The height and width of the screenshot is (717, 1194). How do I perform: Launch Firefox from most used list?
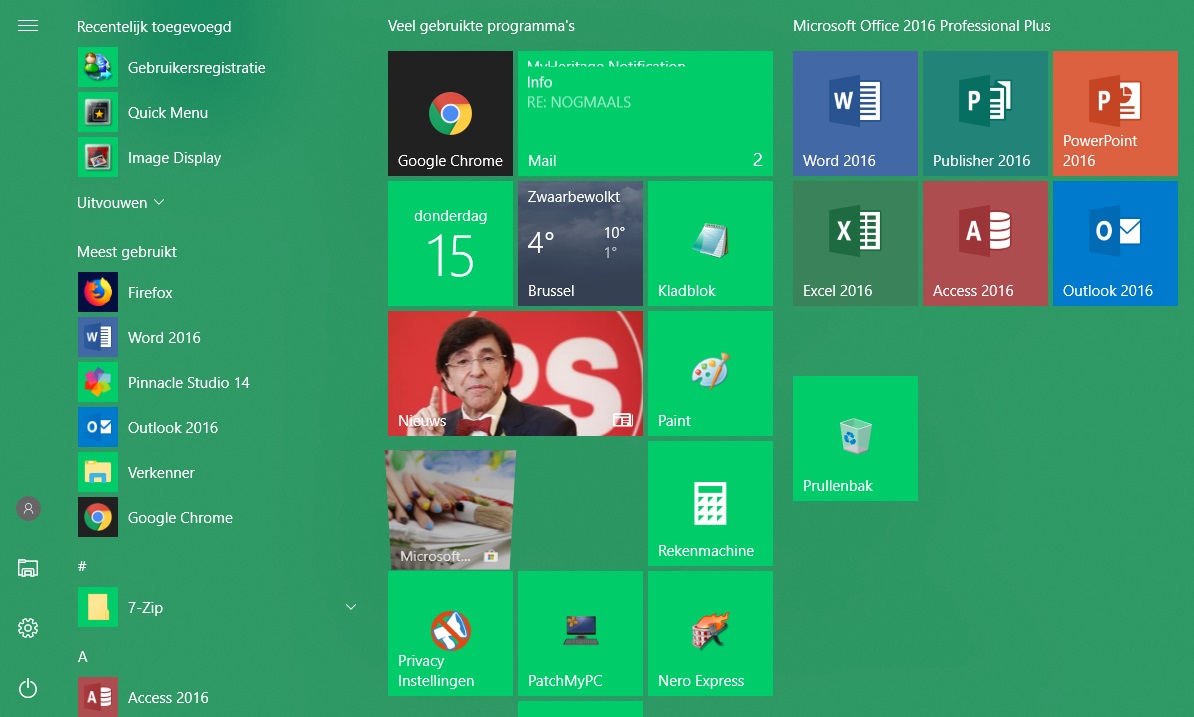click(x=217, y=292)
